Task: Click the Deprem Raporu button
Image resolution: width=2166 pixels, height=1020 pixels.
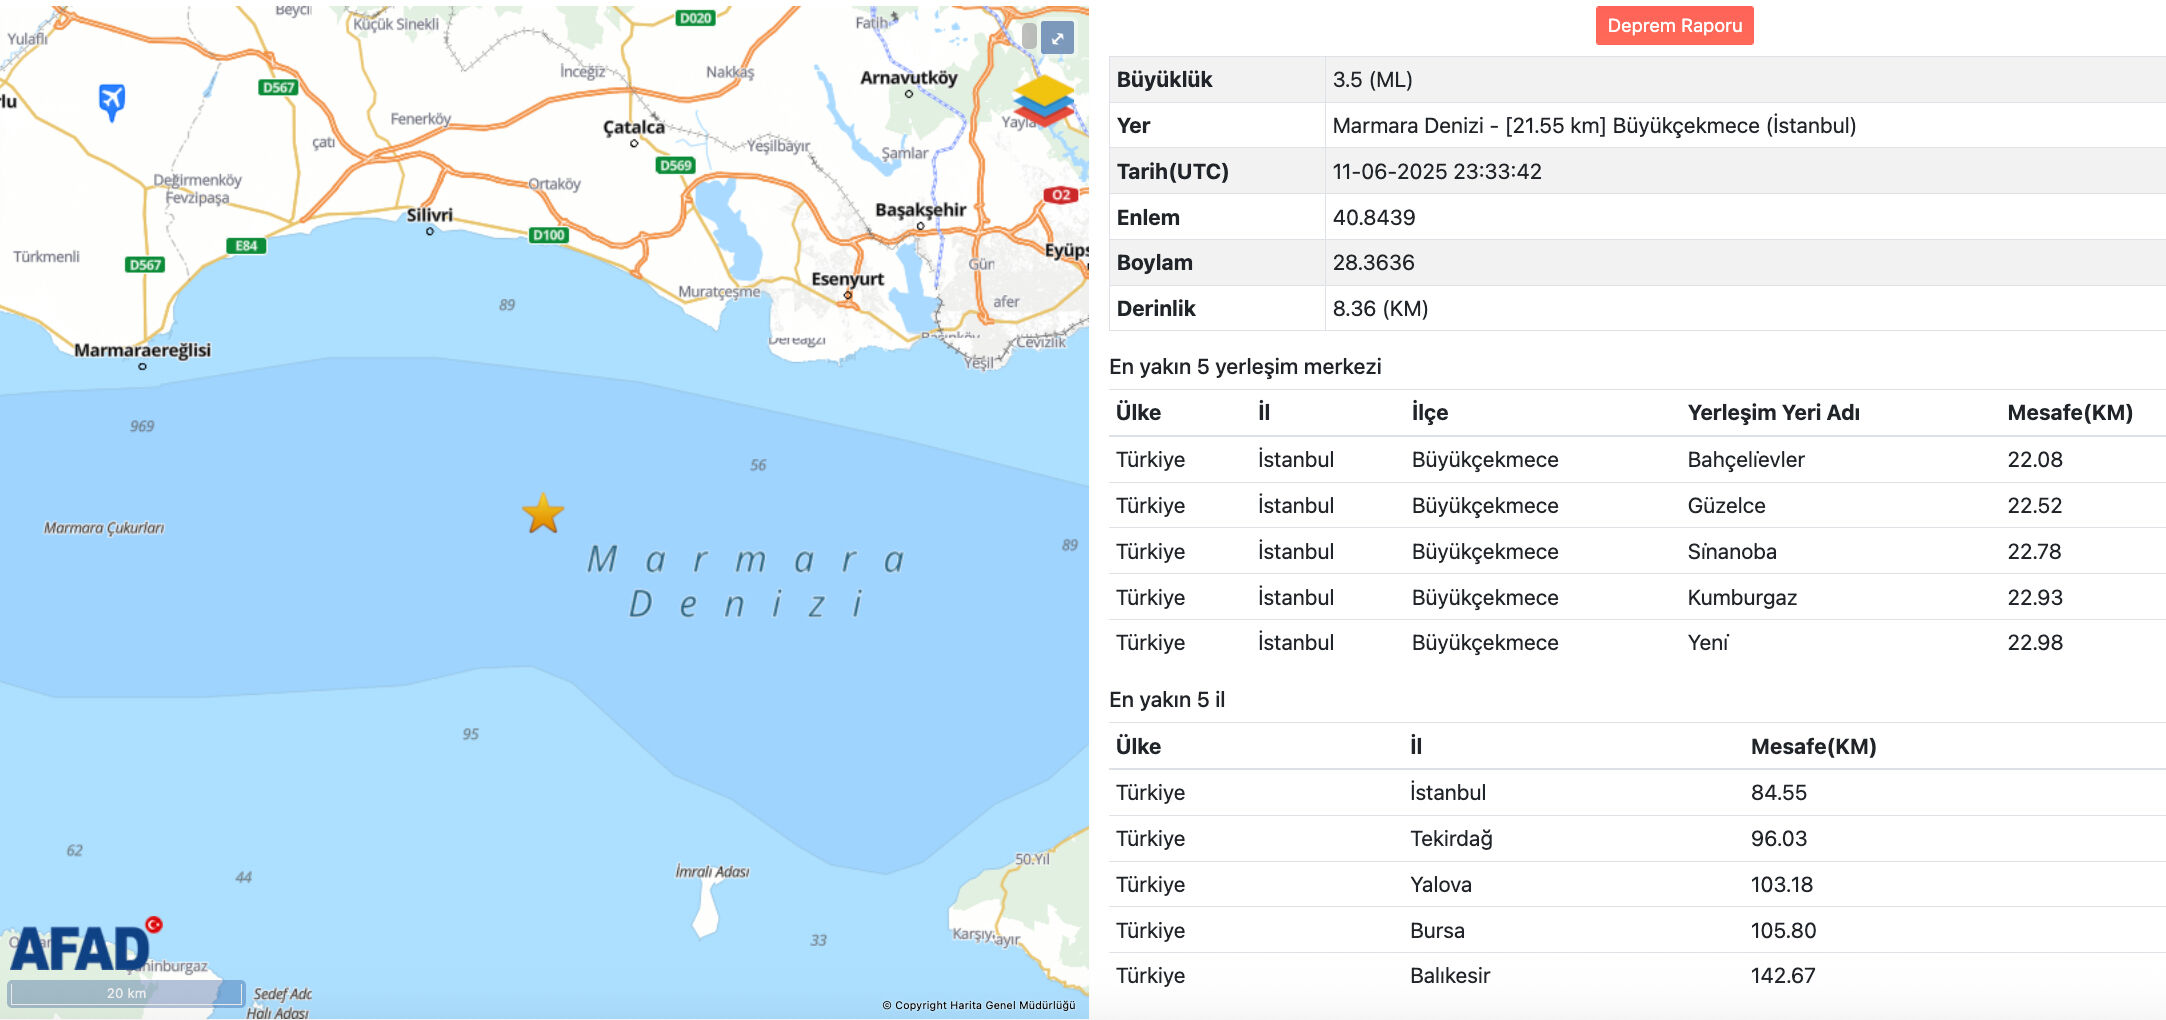Action: coord(1674,26)
